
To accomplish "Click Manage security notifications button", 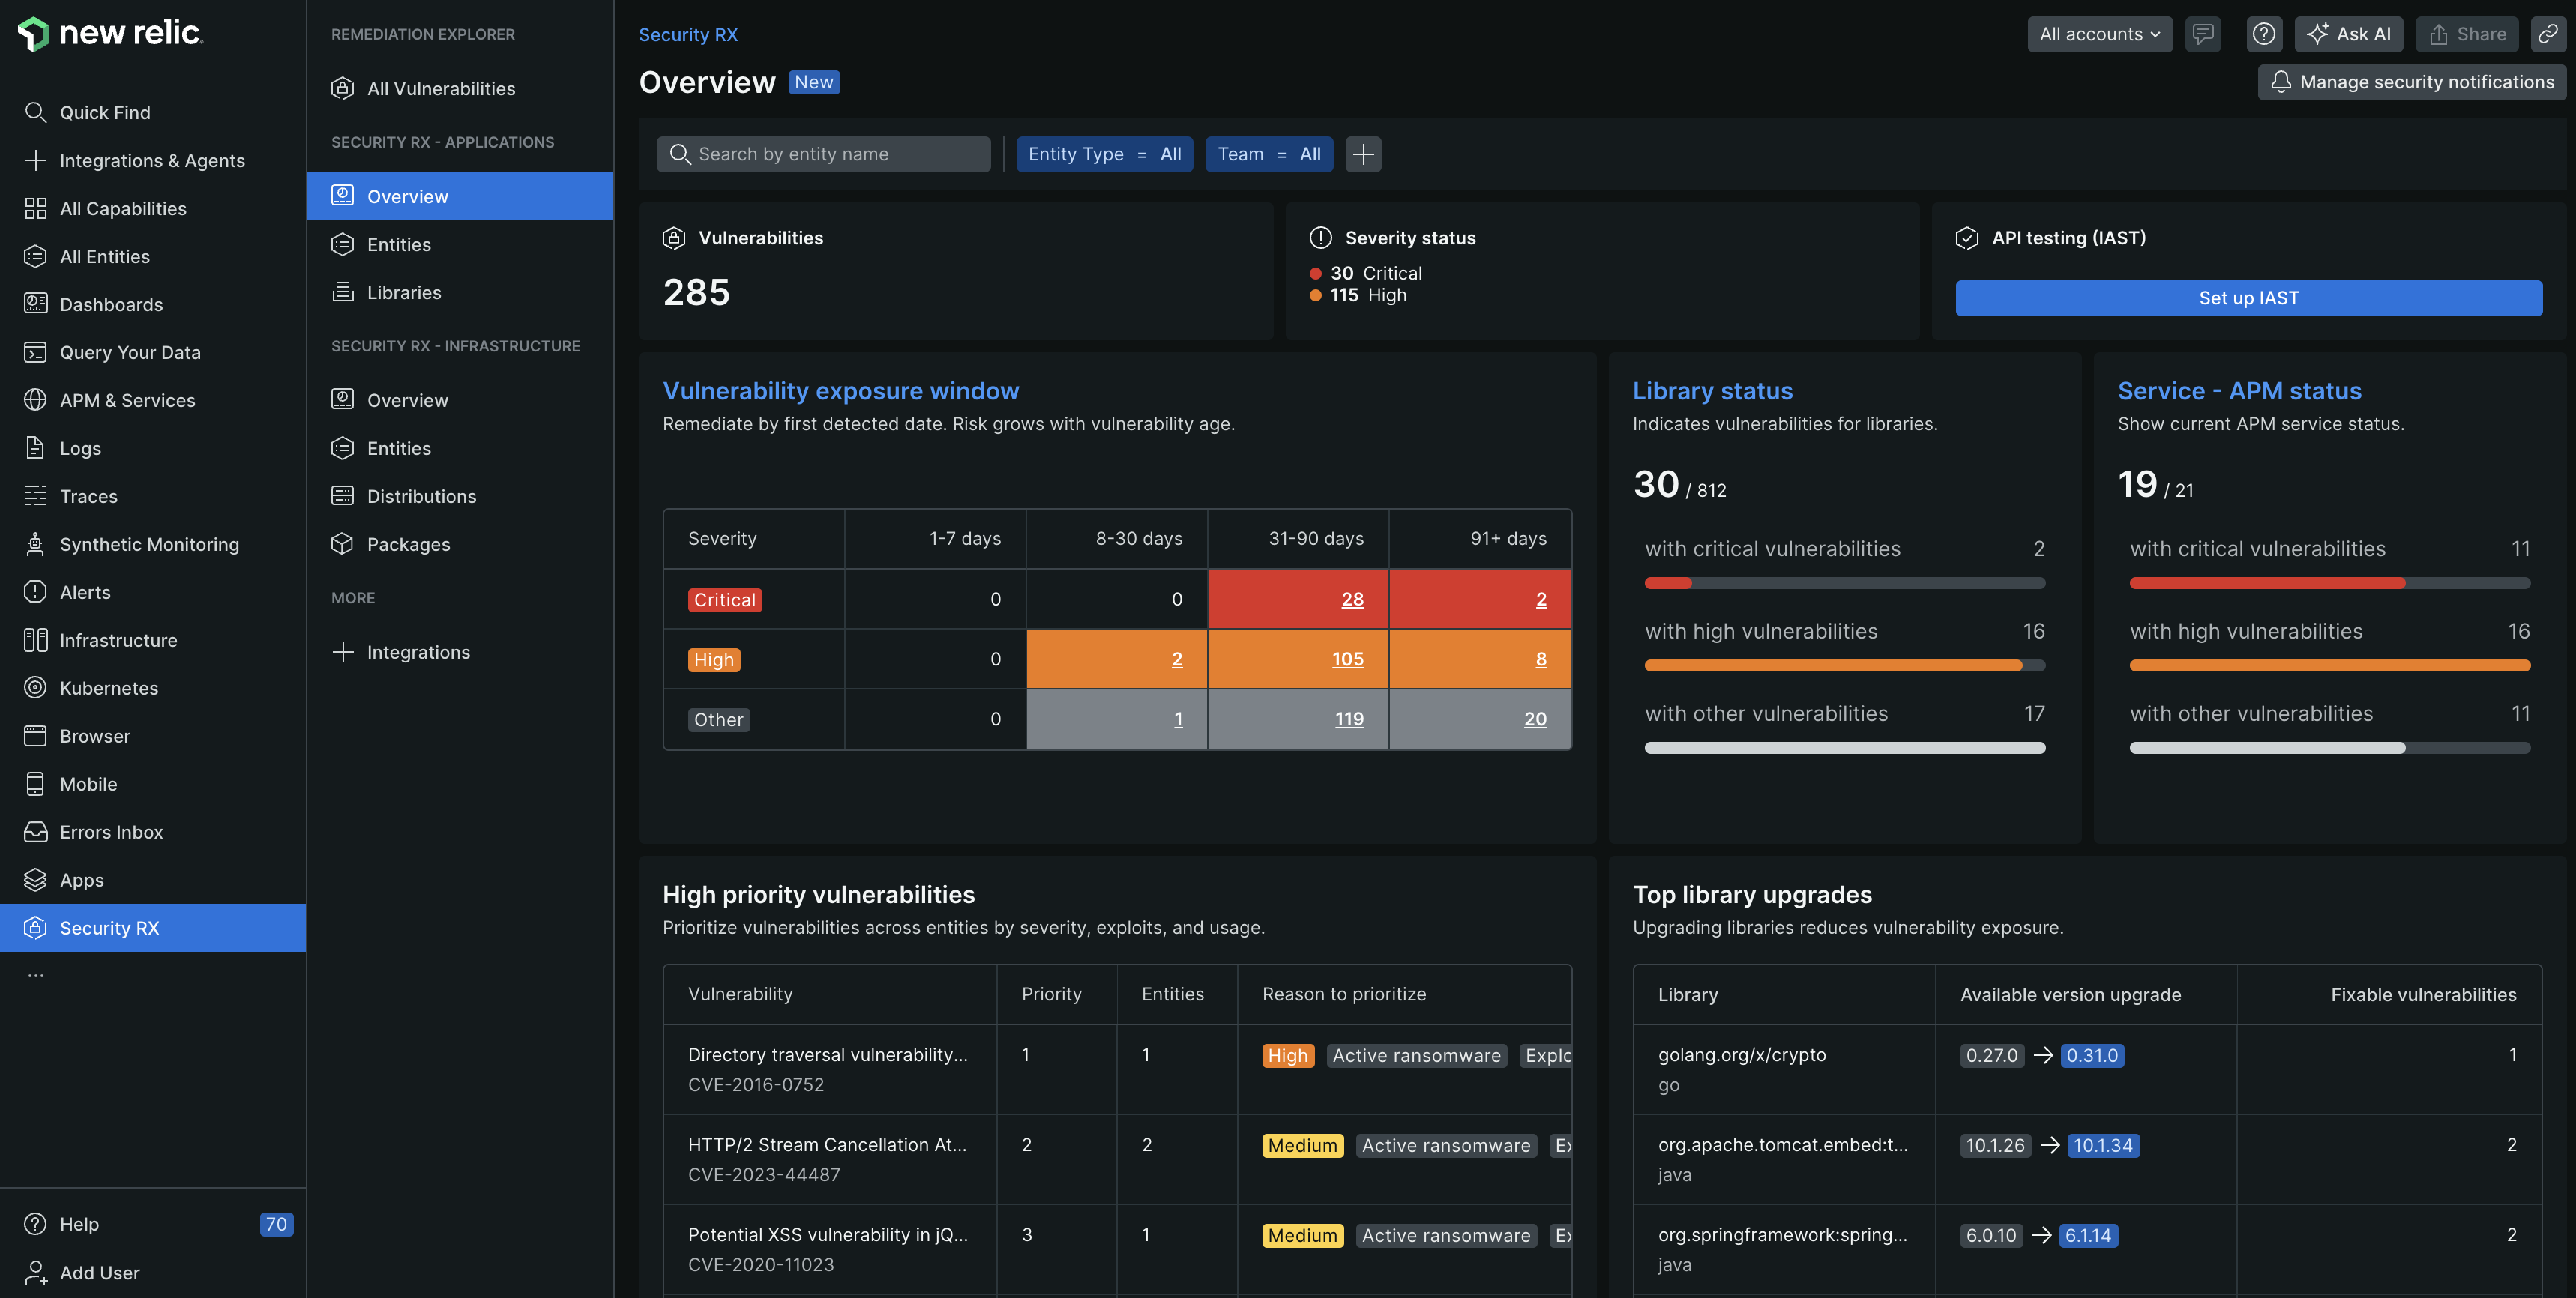I will click(x=2412, y=82).
